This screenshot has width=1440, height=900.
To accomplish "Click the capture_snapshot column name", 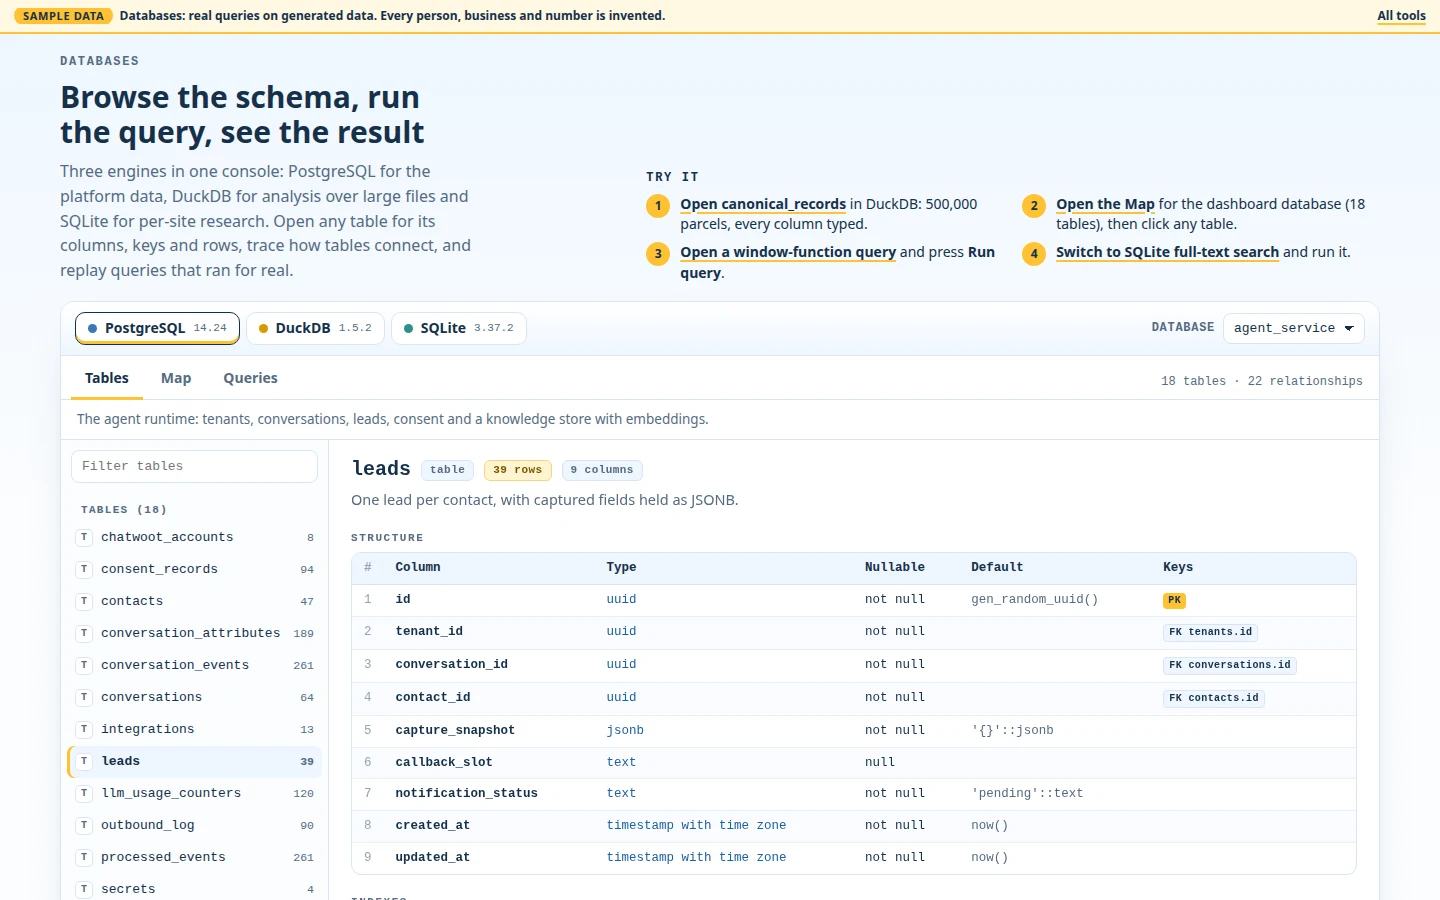I will coord(455,730).
